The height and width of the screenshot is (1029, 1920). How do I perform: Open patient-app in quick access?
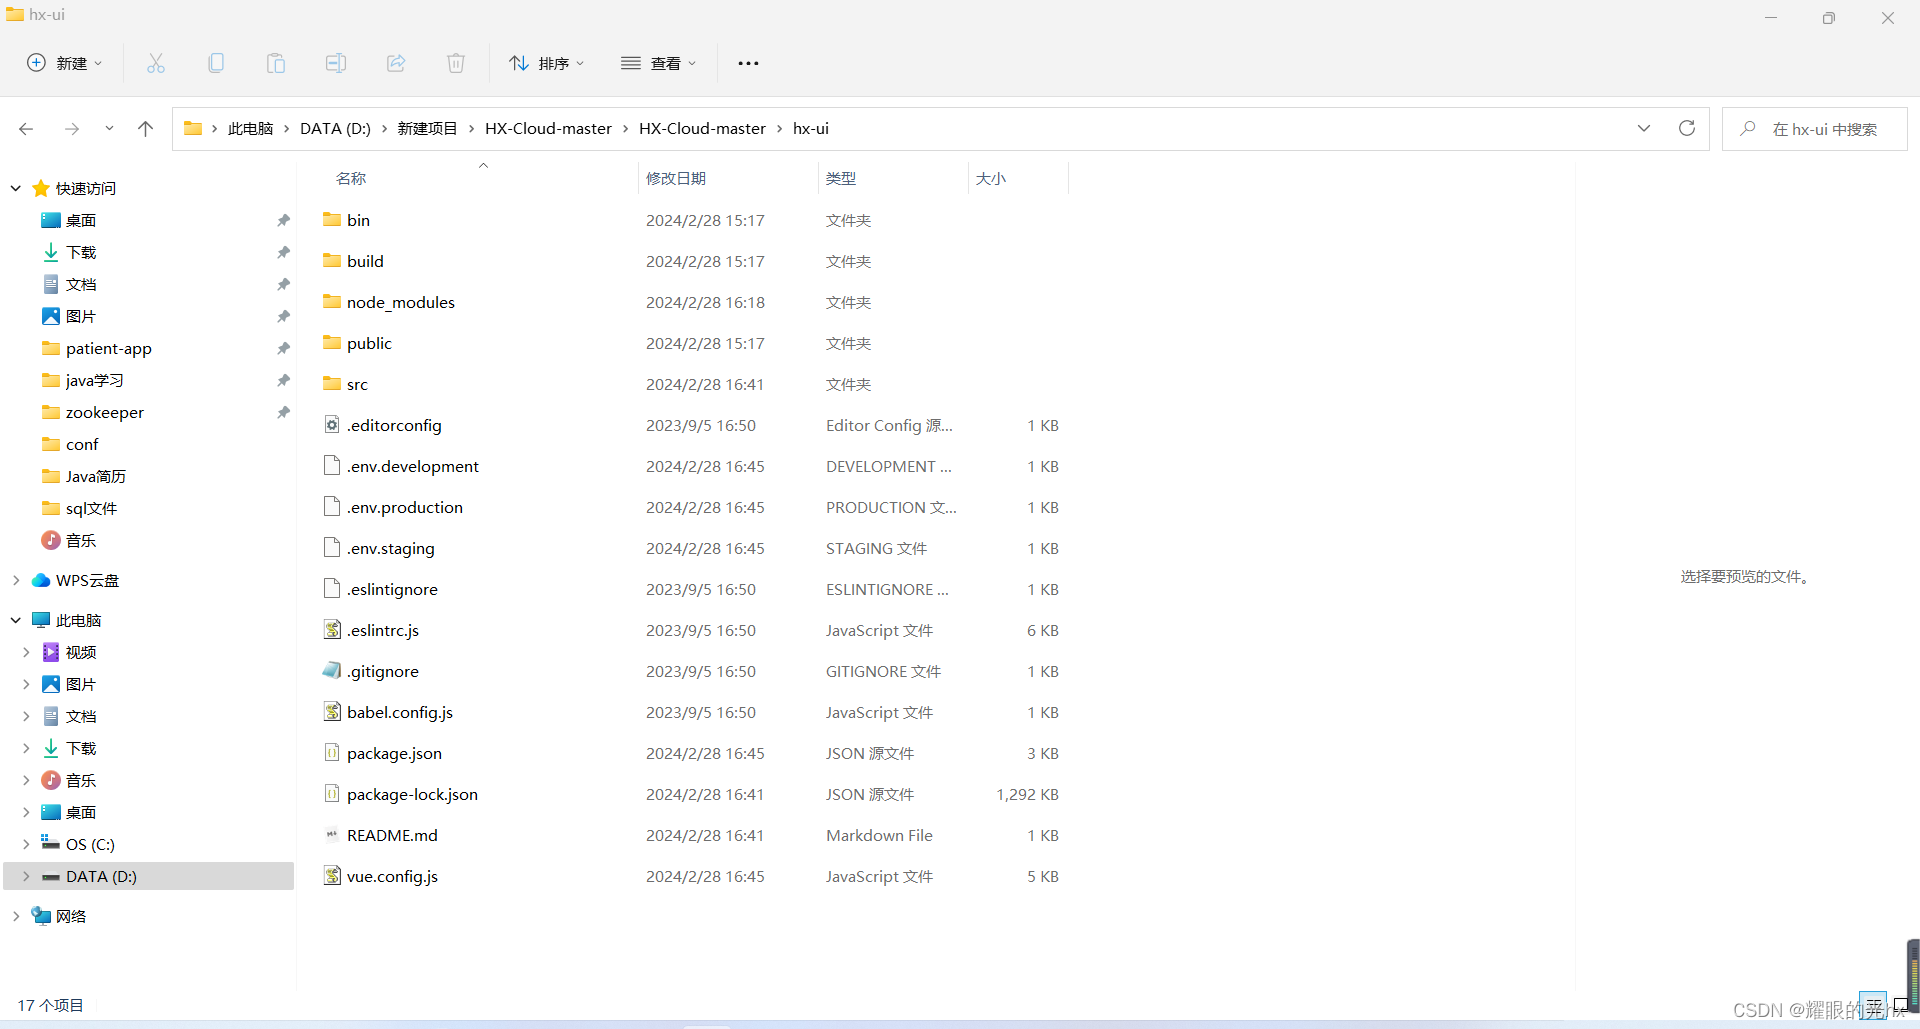pyautogui.click(x=108, y=348)
